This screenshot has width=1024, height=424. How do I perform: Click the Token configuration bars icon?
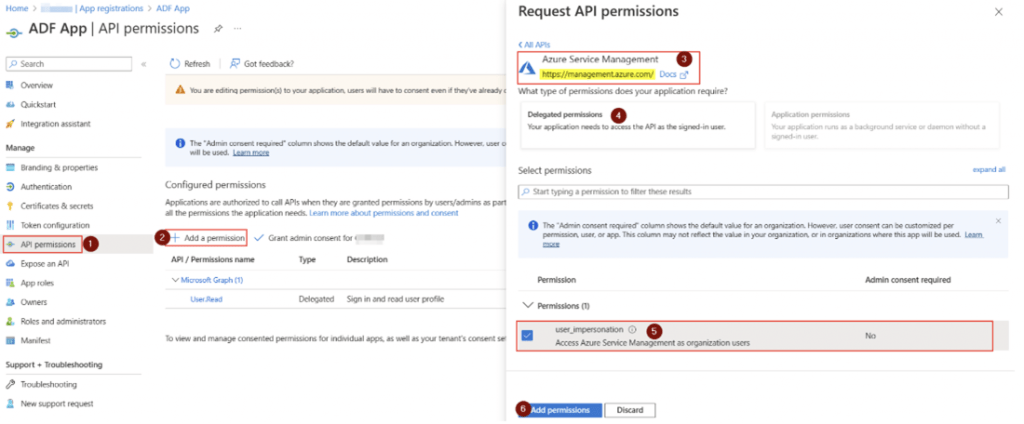tap(10, 225)
